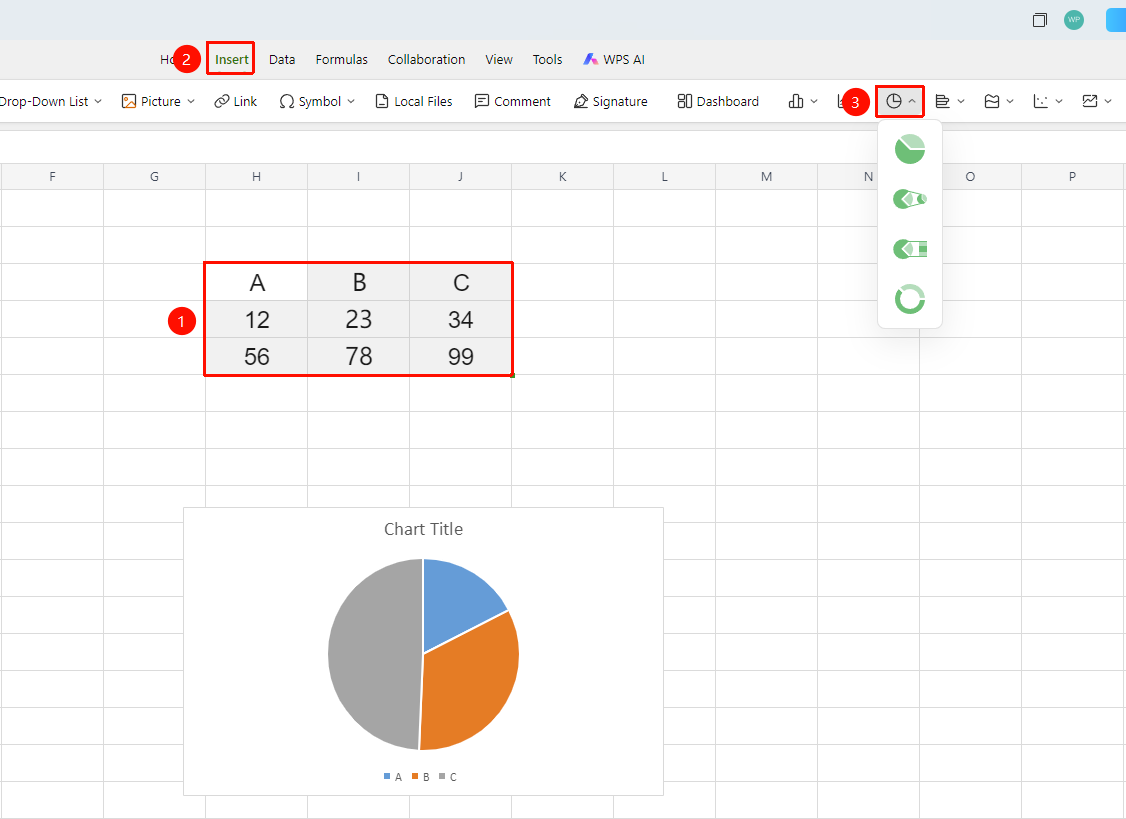Image resolution: width=1126 pixels, height=819 pixels.
Task: Insert a Picture from the toolbar
Action: pyautogui.click(x=151, y=101)
